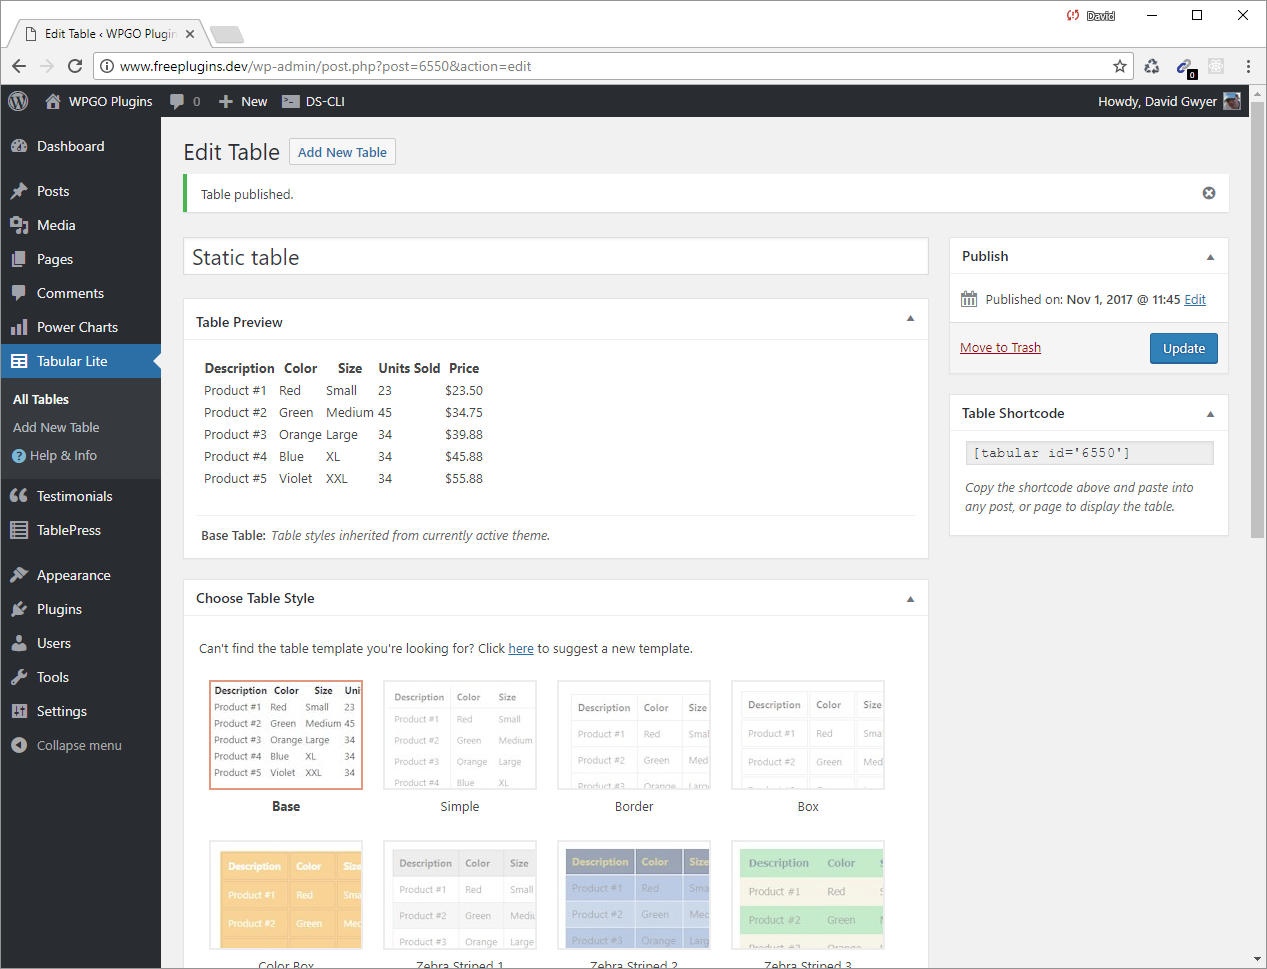Click the Settings sliders icon
Viewport: 1267px width, 969px height.
point(19,711)
